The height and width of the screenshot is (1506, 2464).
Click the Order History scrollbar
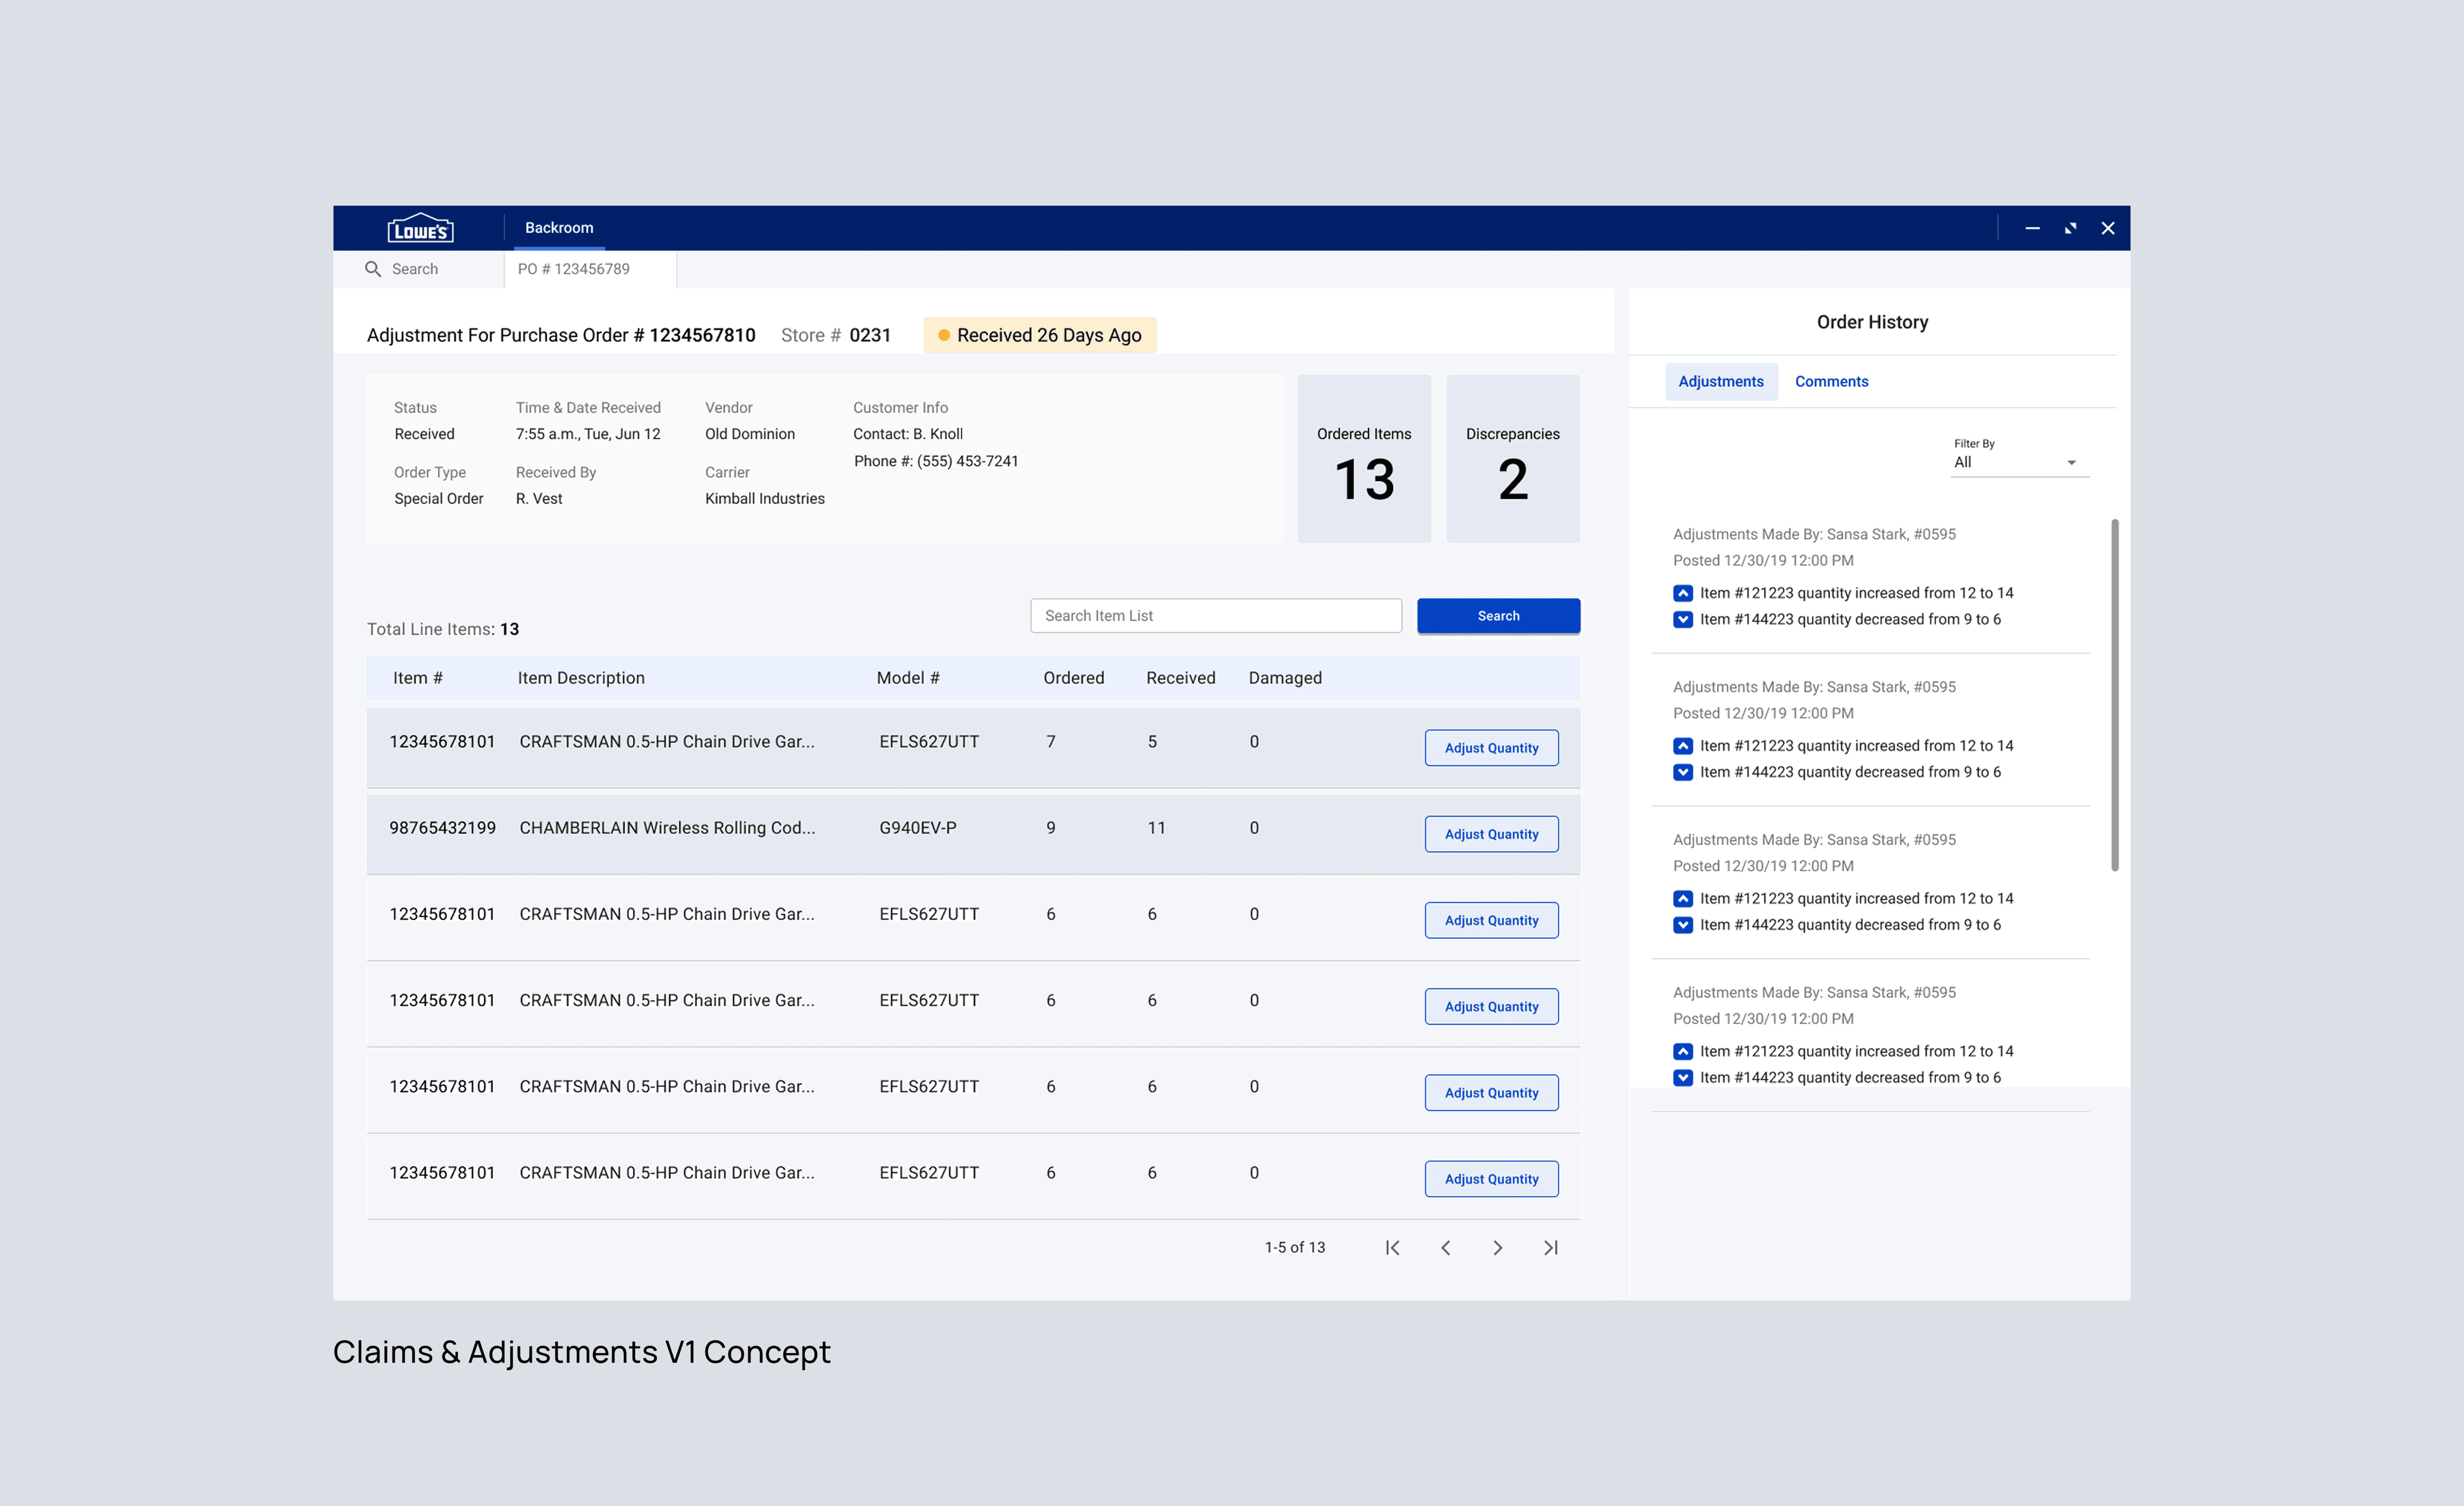(2114, 694)
